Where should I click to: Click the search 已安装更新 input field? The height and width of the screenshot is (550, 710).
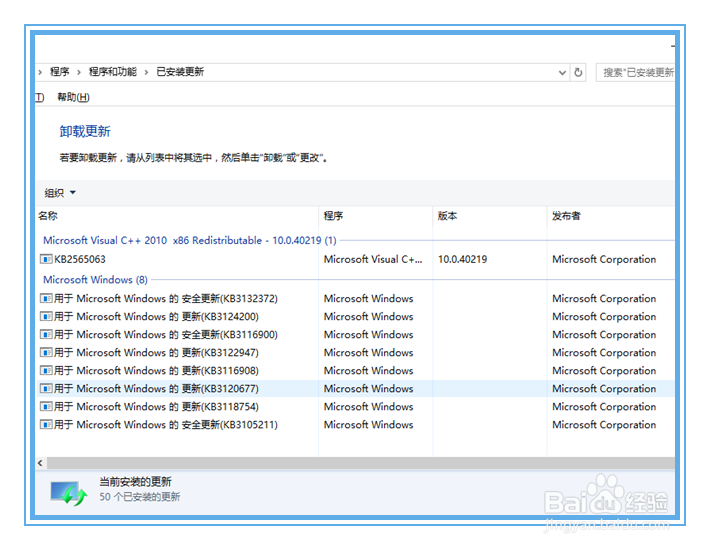(636, 72)
